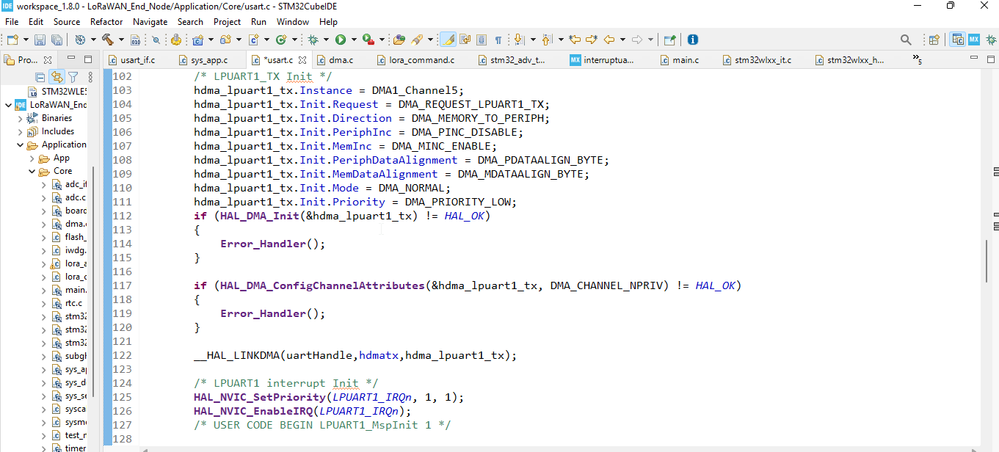The width and height of the screenshot is (999, 452).
Task: Show hidden editor tabs list
Action: tap(918, 59)
